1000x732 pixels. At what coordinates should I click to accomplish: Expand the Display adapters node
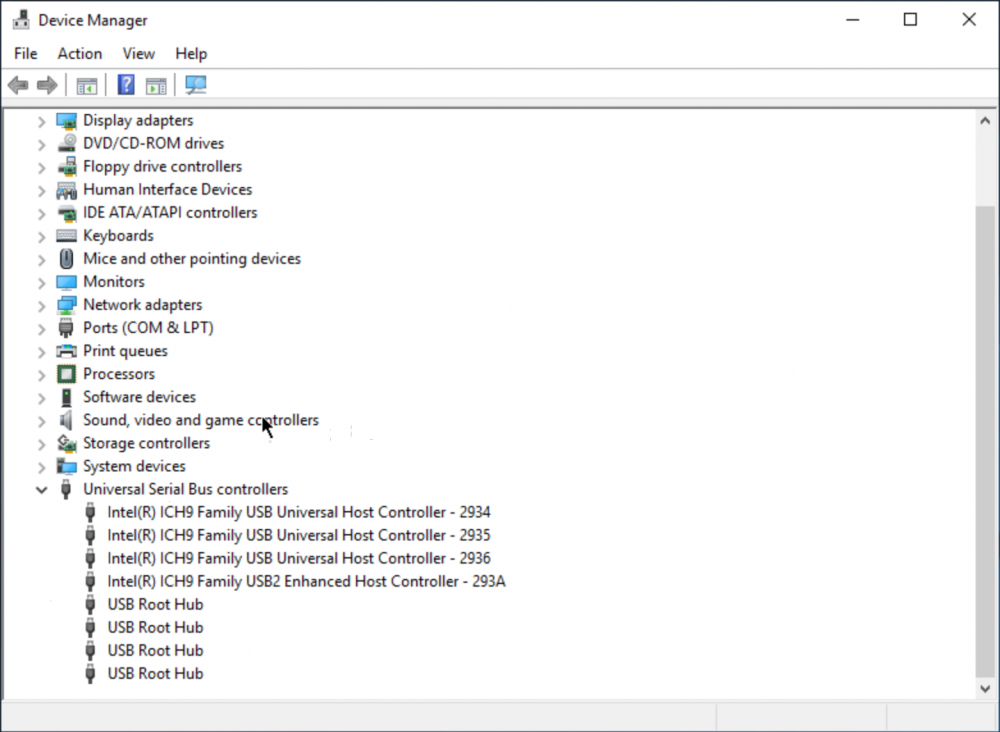(41, 121)
